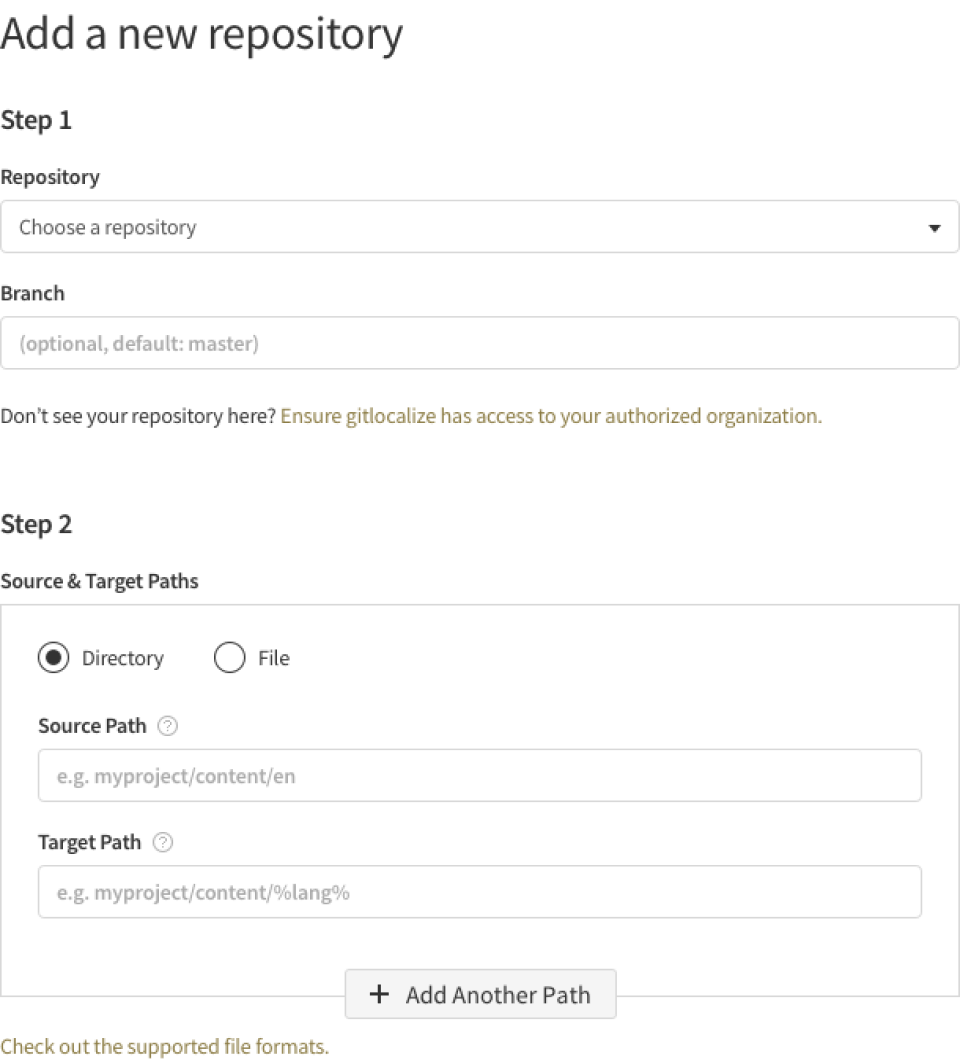This screenshot has height=1060, width=960.
Task: Click the repository selector showing Choose a repository
Action: point(480,227)
